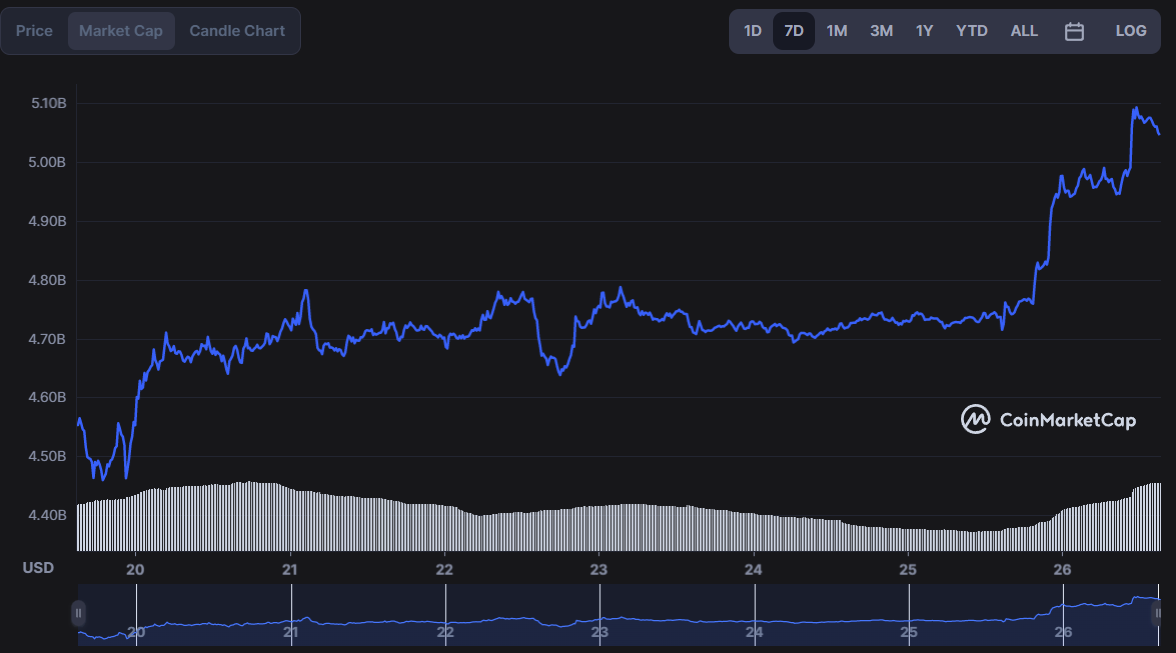Set the range to 1Y

point(924,31)
